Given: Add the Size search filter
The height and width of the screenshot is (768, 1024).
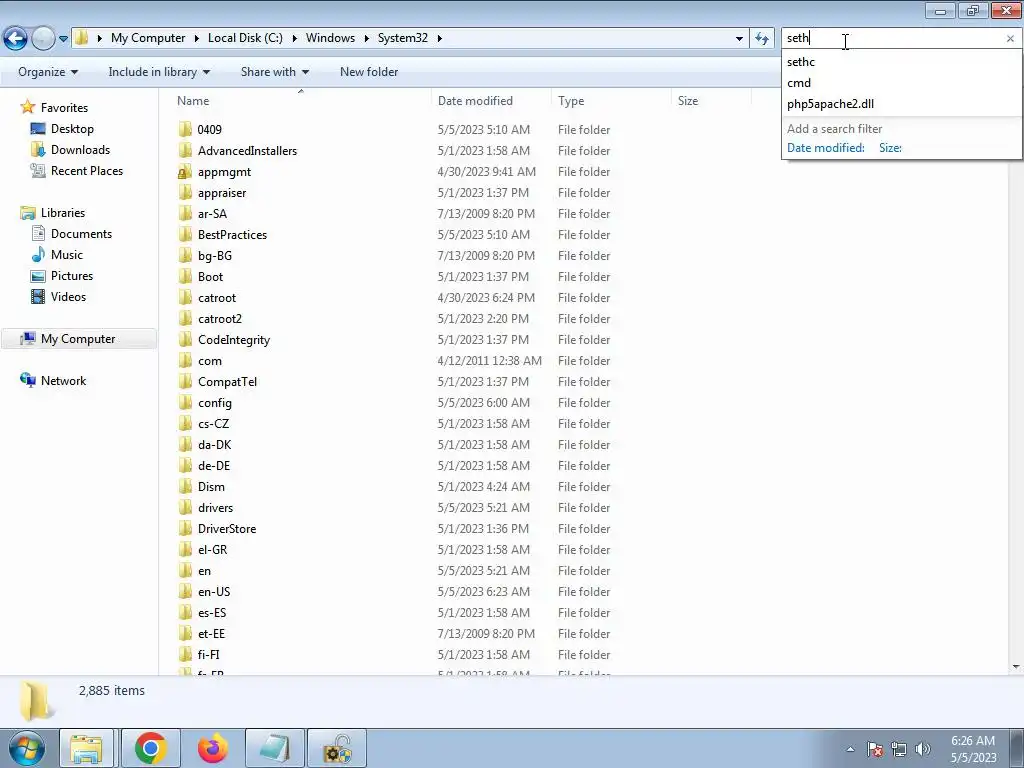Looking at the screenshot, I should (x=890, y=148).
